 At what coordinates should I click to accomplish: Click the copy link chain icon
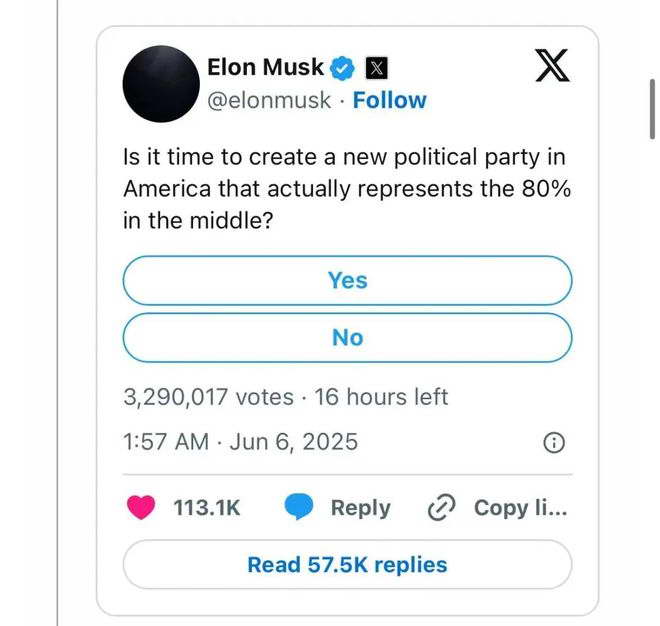441,508
